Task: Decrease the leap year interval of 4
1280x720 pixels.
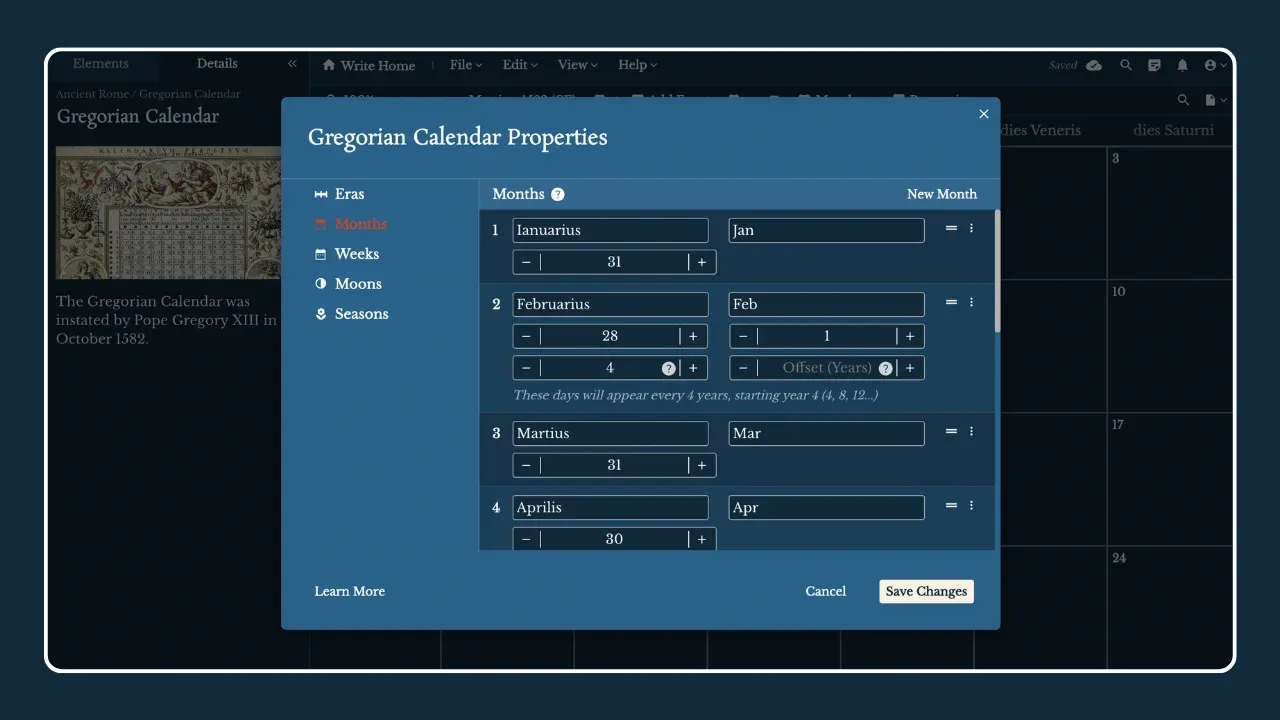Action: (x=526, y=368)
